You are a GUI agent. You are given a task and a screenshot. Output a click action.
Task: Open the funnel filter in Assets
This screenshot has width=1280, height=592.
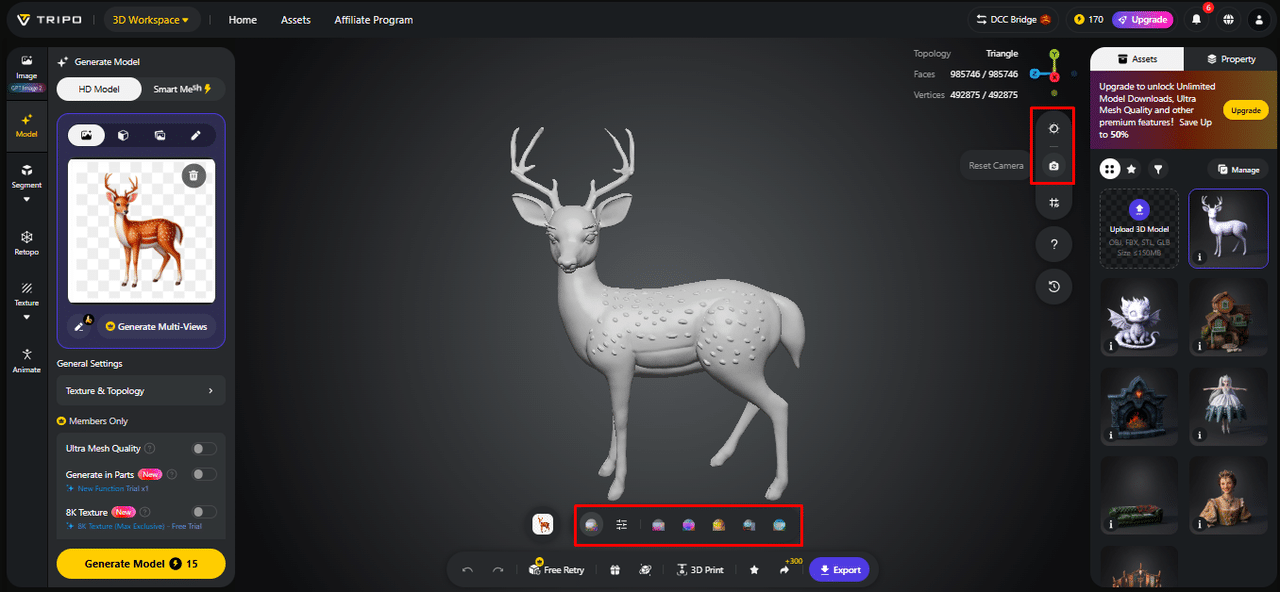(x=1158, y=169)
